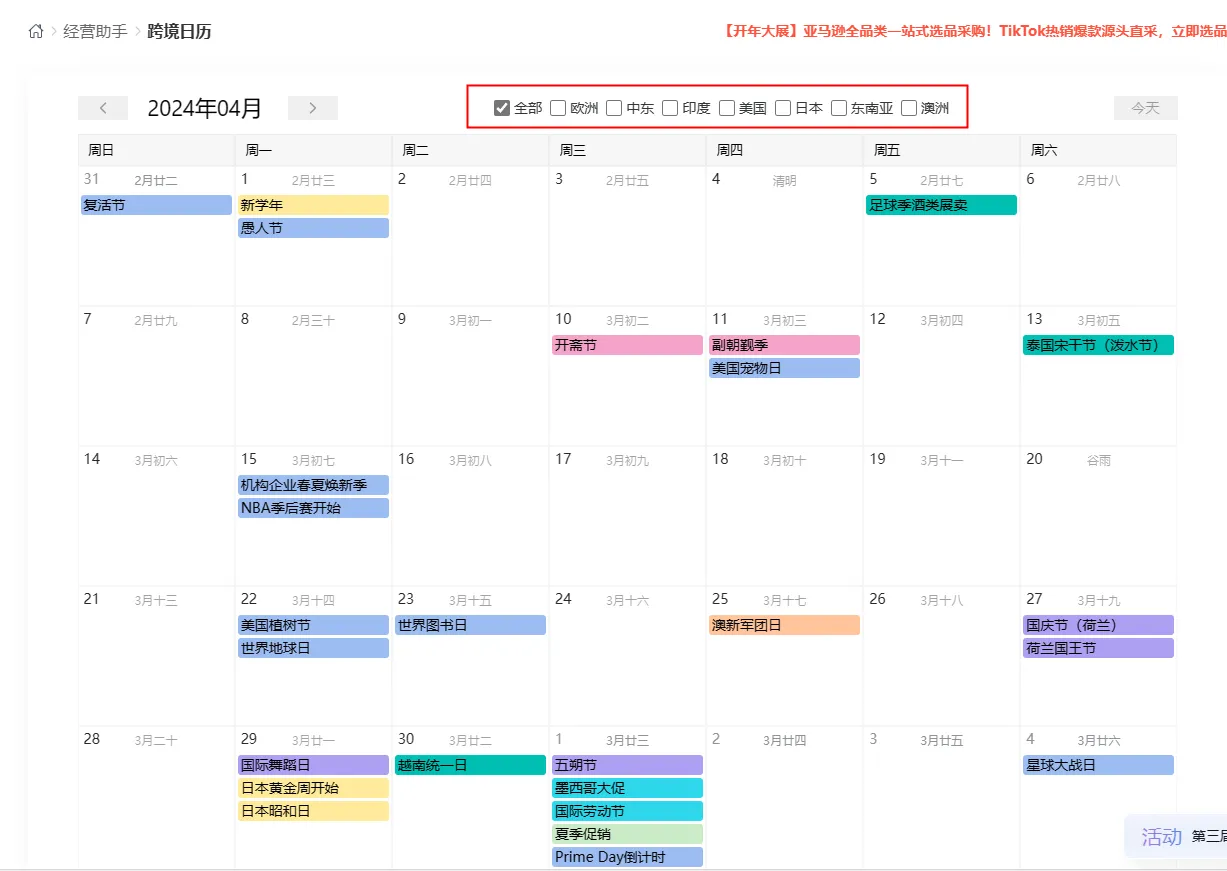The image size is (1227, 871).
Task: Click 跨境日历 breadcrumb title
Action: 179,31
